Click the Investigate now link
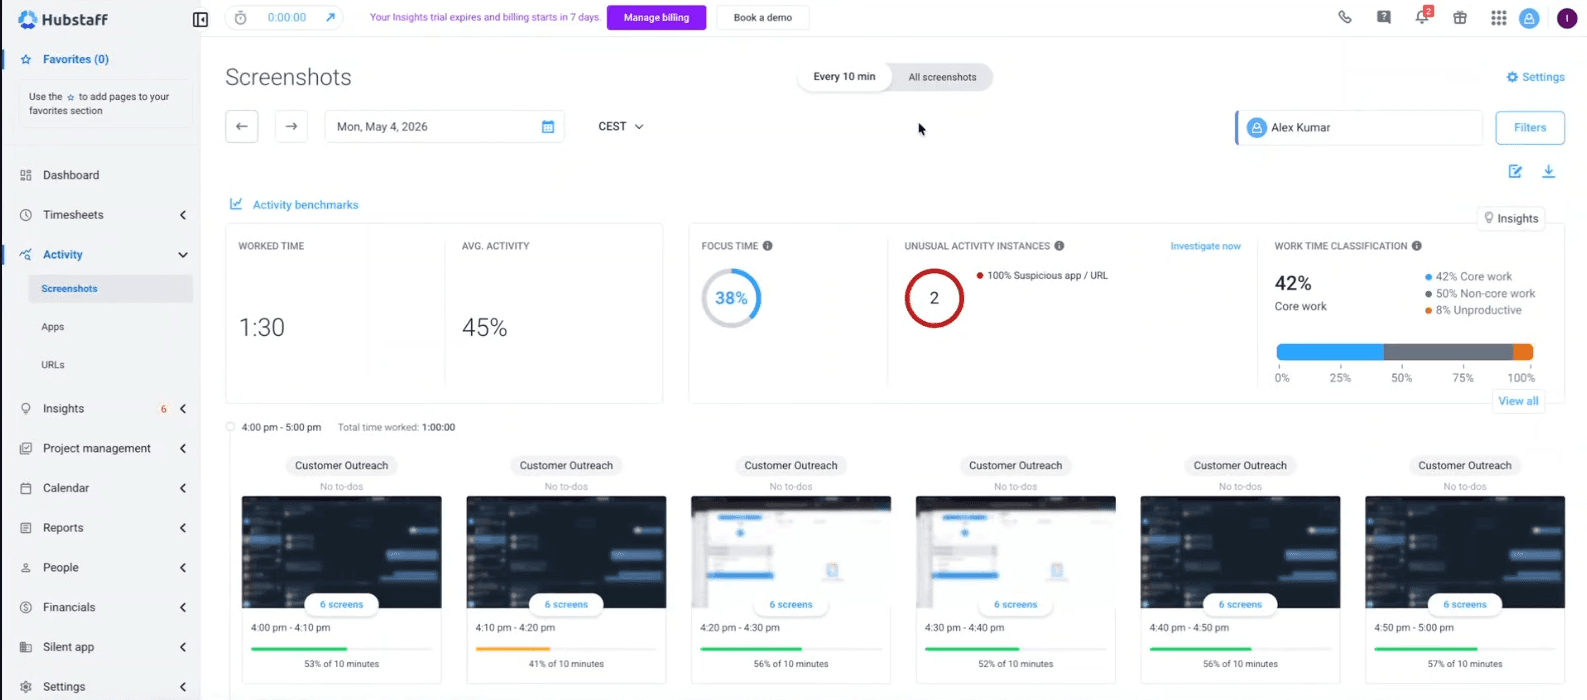This screenshot has height=700, width=1587. 1205,246
